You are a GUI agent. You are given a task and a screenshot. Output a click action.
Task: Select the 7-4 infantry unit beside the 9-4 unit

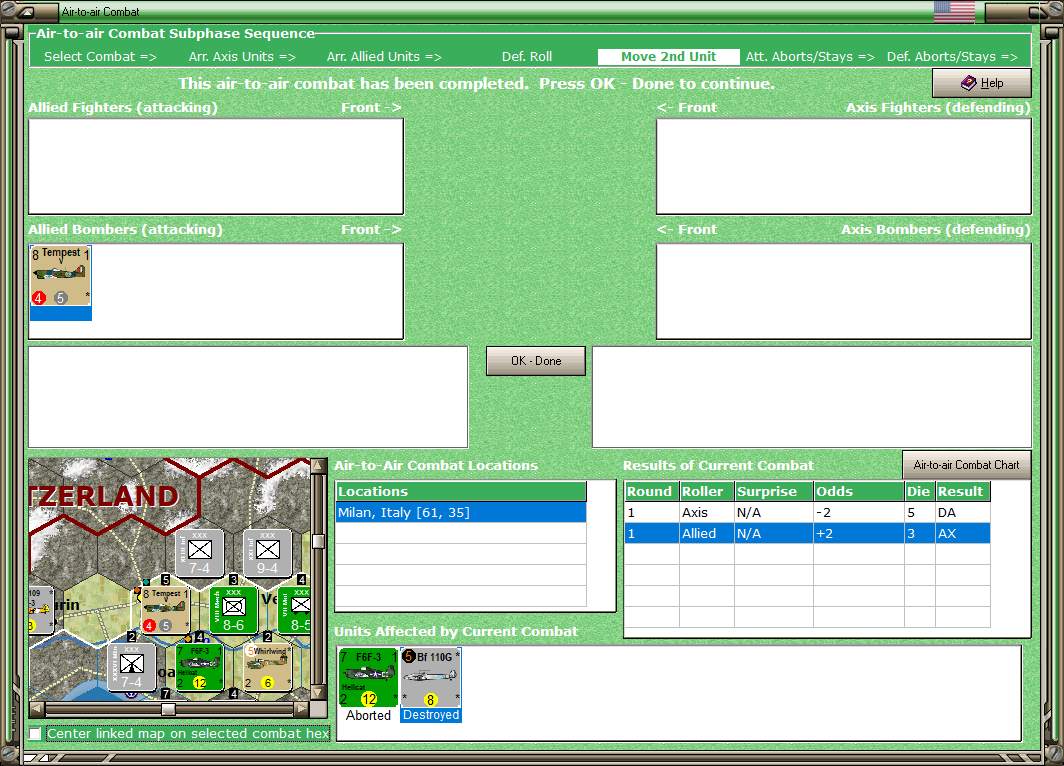[200, 554]
